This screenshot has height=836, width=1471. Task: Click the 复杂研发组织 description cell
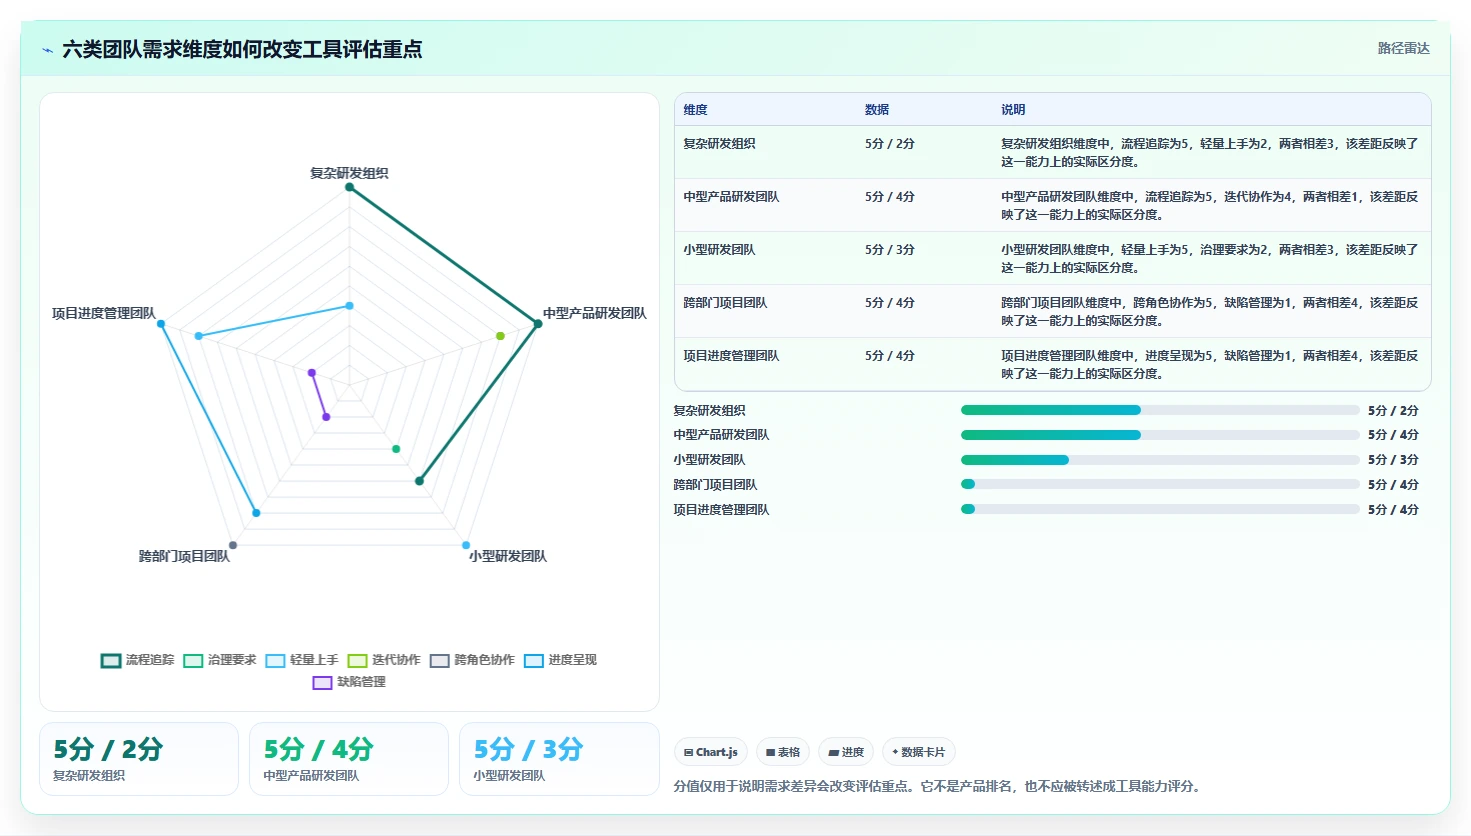(1210, 153)
